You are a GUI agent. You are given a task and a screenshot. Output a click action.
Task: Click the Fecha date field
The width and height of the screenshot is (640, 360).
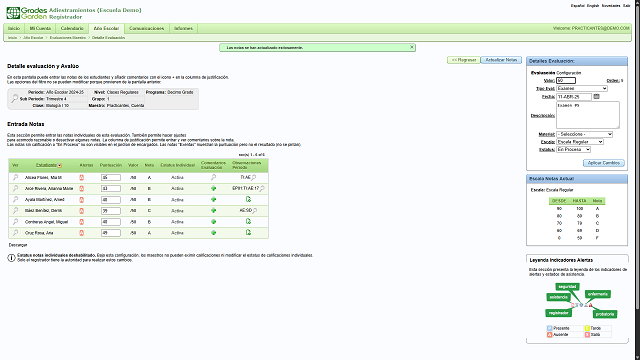[x=574, y=97]
